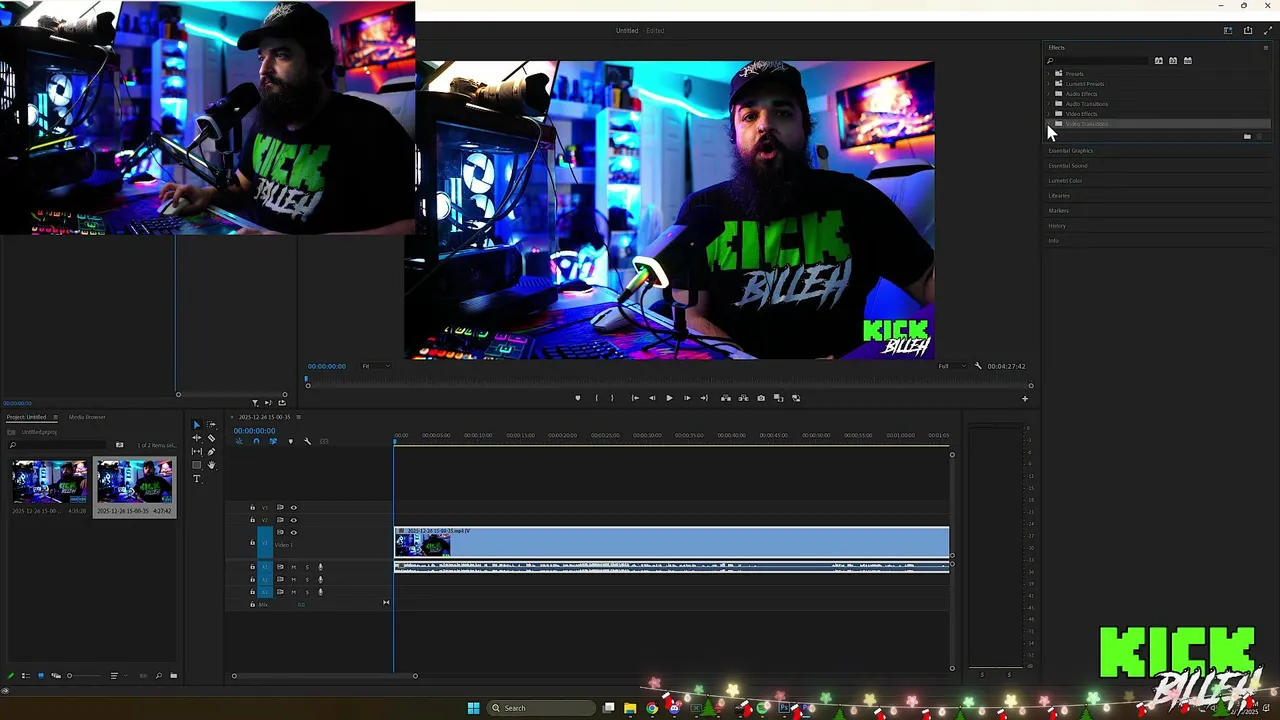The height and width of the screenshot is (720, 1280).
Task: Click the new bin icon in Effects panel
Action: (1247, 137)
